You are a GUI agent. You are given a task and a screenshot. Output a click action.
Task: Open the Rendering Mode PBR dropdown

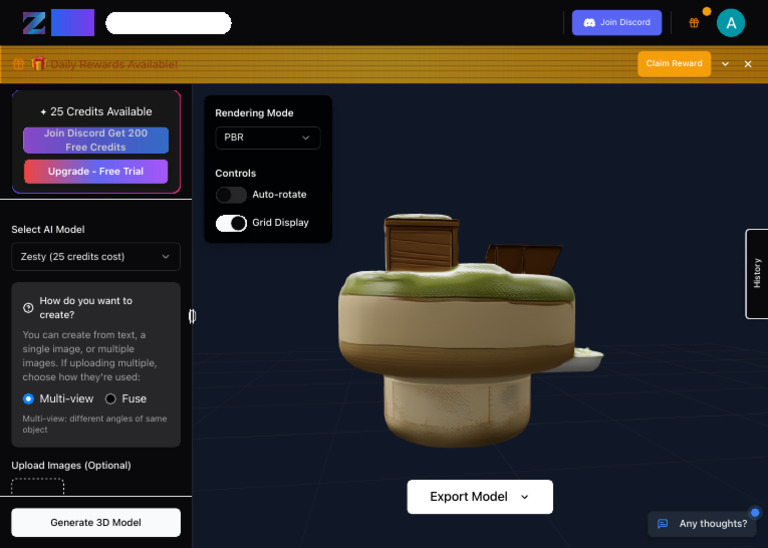[x=267, y=138]
